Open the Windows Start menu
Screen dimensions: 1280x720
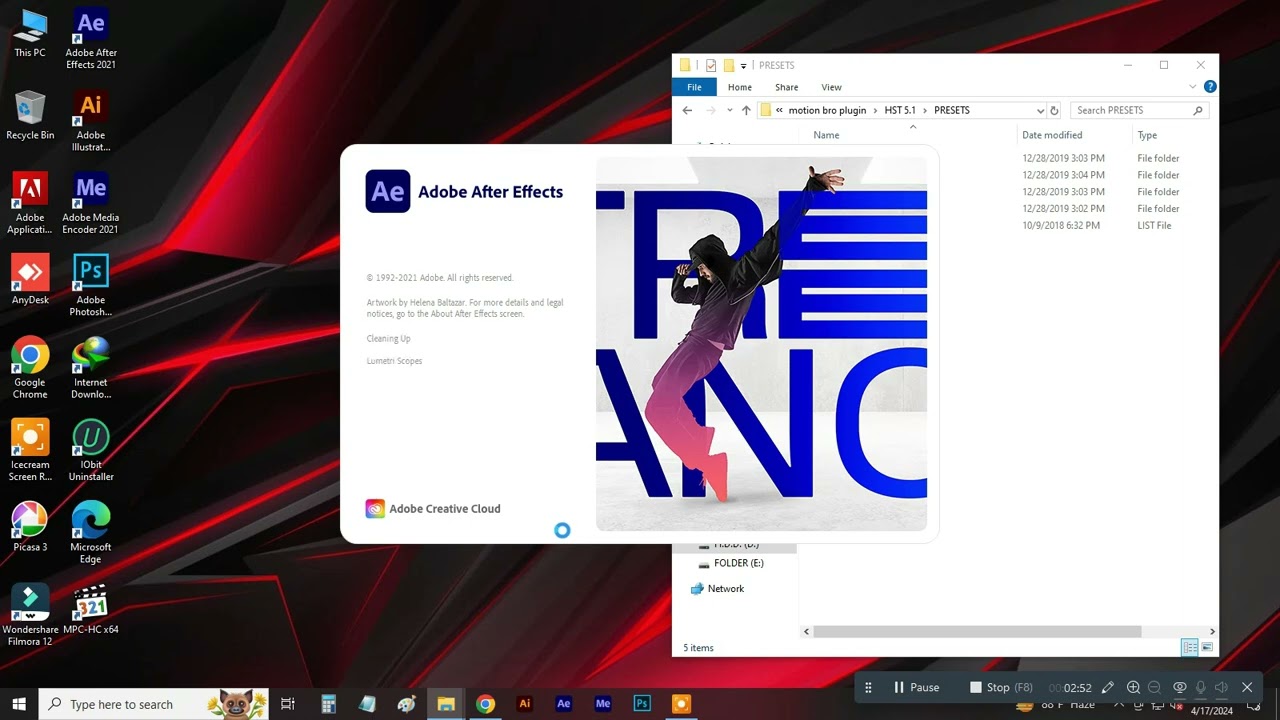pyautogui.click(x=19, y=704)
